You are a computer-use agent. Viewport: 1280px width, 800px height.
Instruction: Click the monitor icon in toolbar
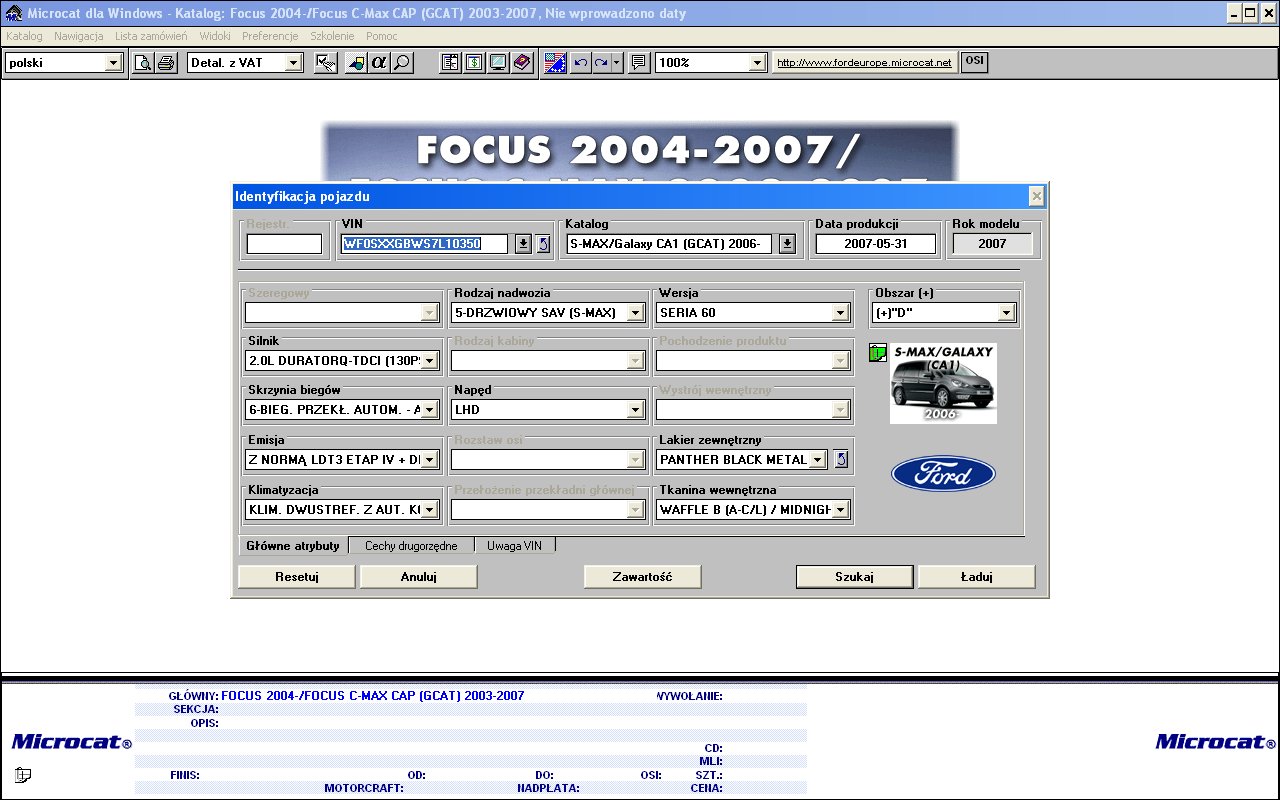(x=498, y=63)
